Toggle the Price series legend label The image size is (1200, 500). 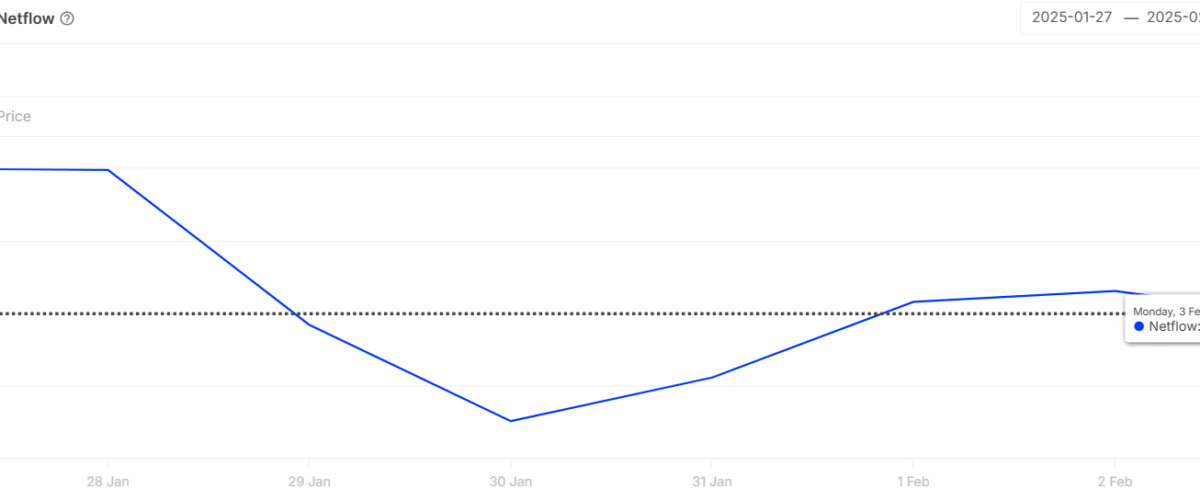tap(15, 116)
